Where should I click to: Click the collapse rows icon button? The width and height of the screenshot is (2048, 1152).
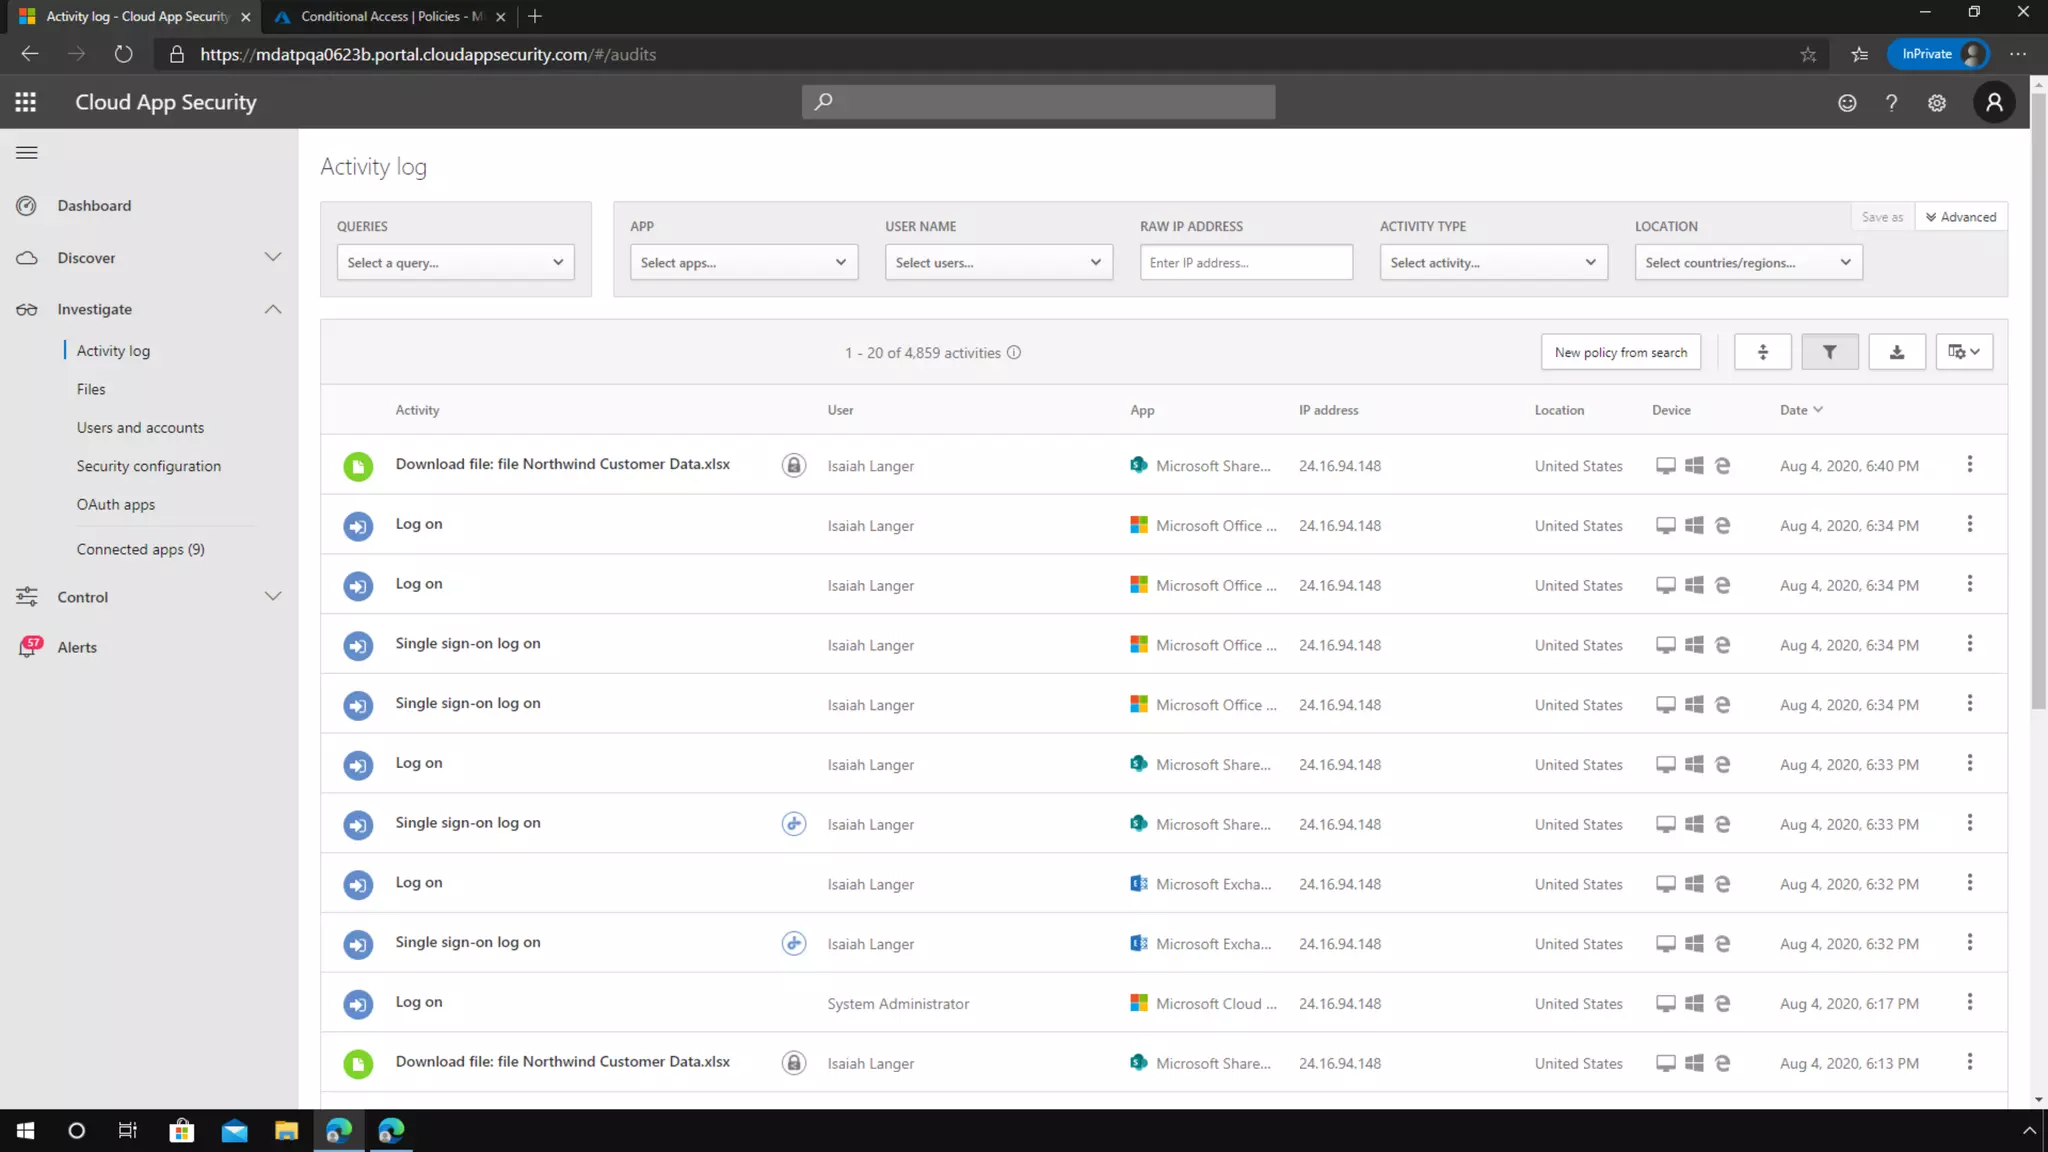1762,352
